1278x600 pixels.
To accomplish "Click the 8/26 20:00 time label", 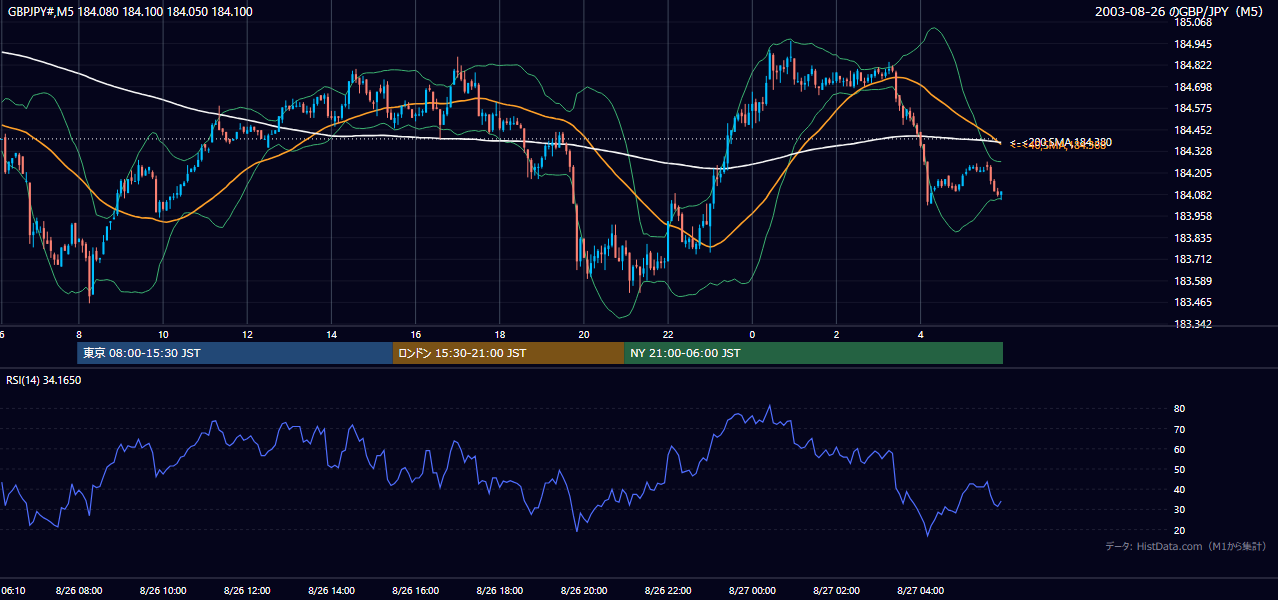I will (x=584, y=591).
